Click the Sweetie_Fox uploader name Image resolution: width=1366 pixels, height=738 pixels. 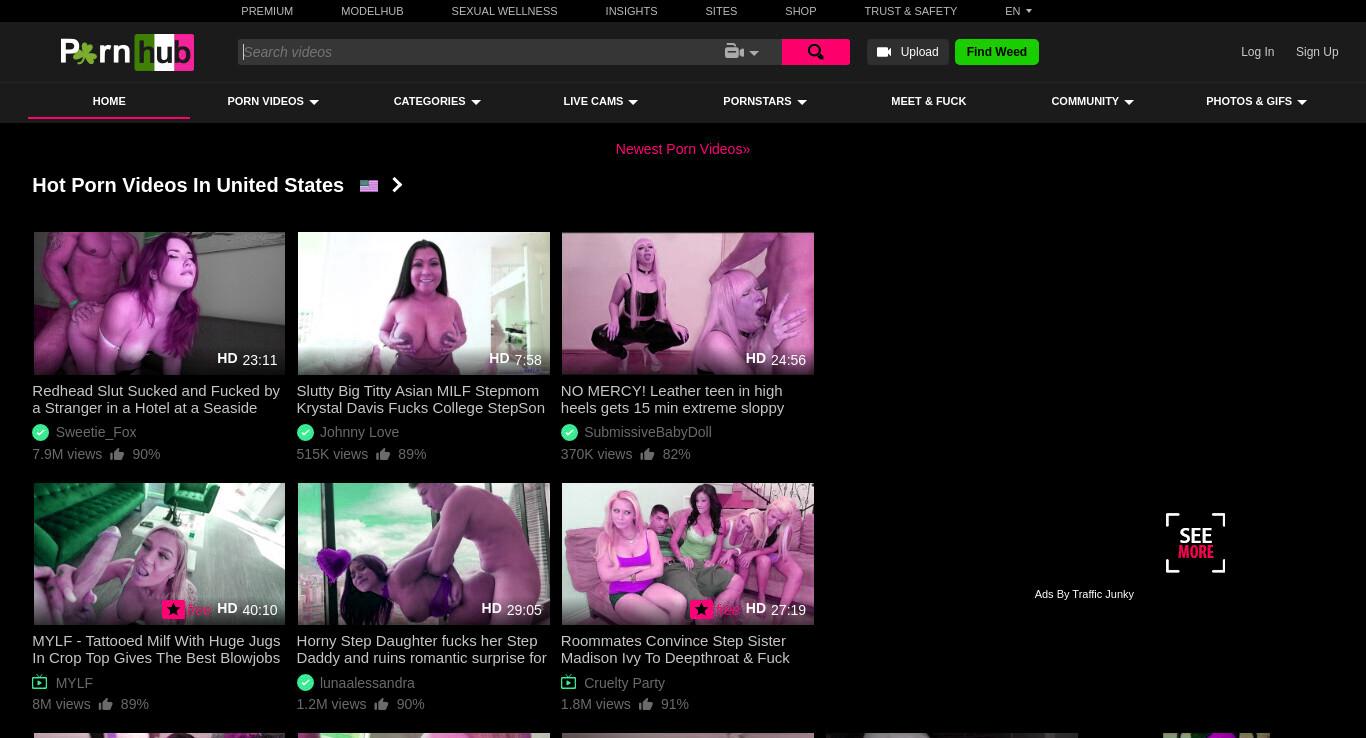(96, 432)
